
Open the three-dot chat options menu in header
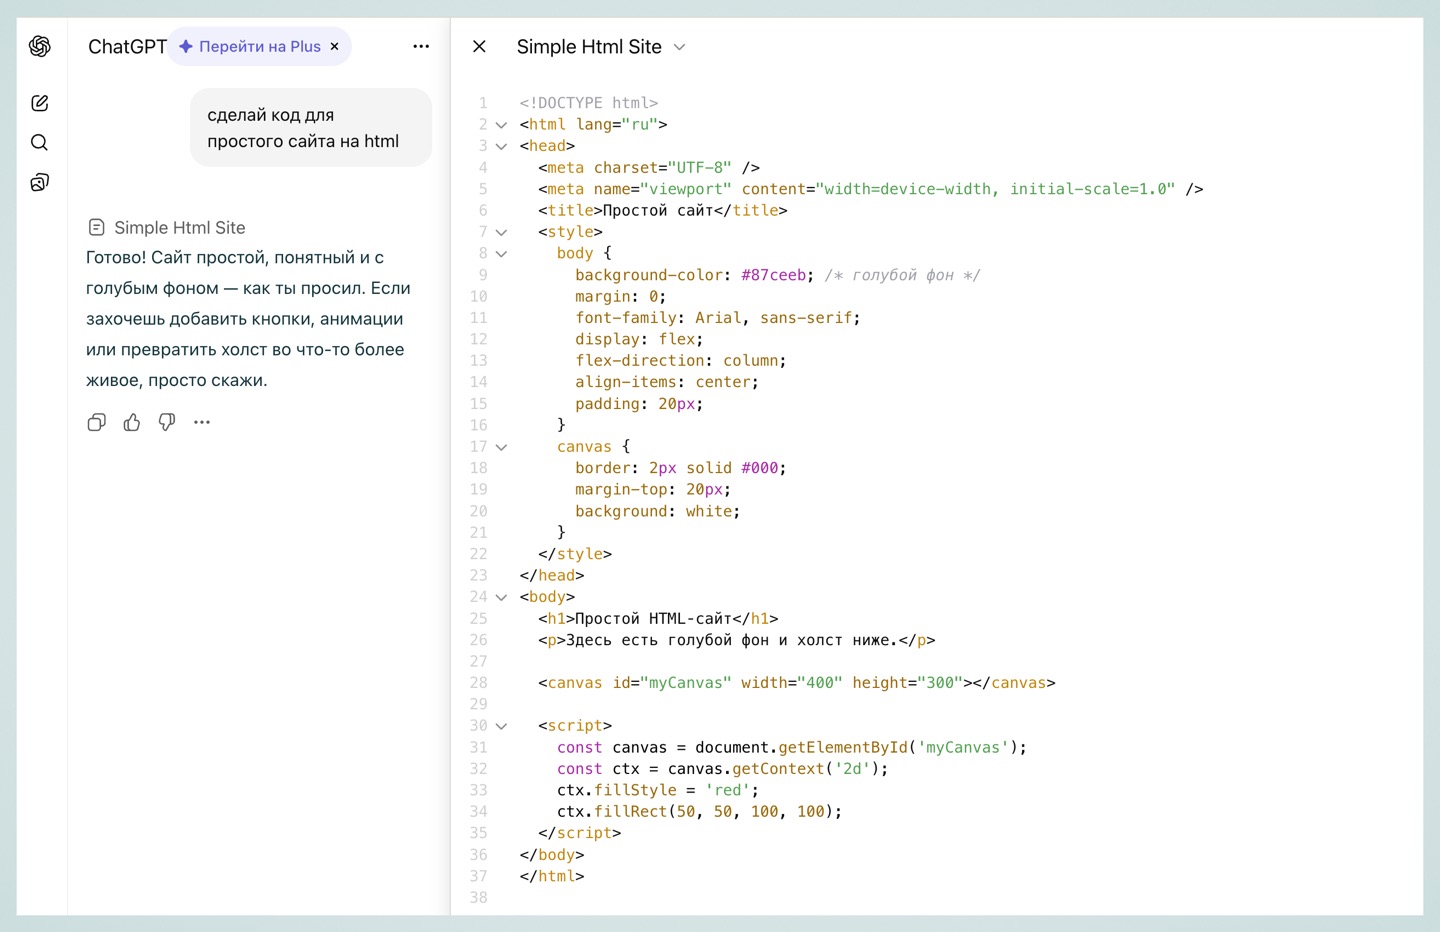[x=421, y=46]
